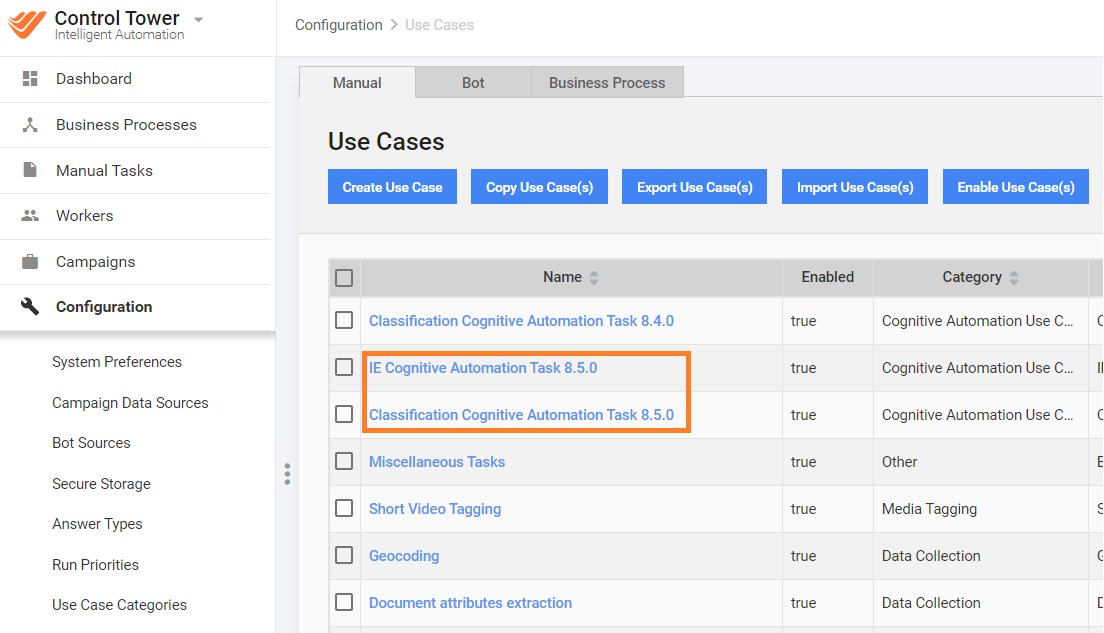The image size is (1104, 633).
Task: Open Secure Storage settings
Action: point(101,484)
